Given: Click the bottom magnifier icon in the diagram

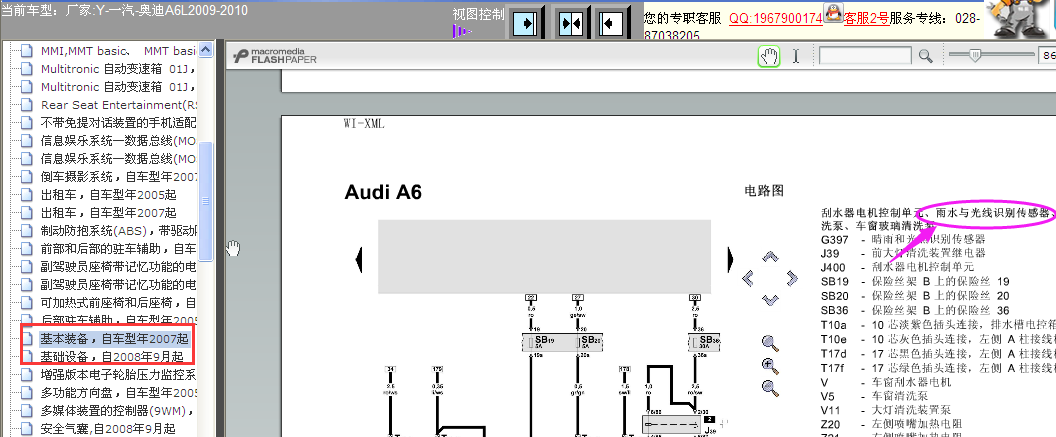Looking at the screenshot, I should (770, 387).
